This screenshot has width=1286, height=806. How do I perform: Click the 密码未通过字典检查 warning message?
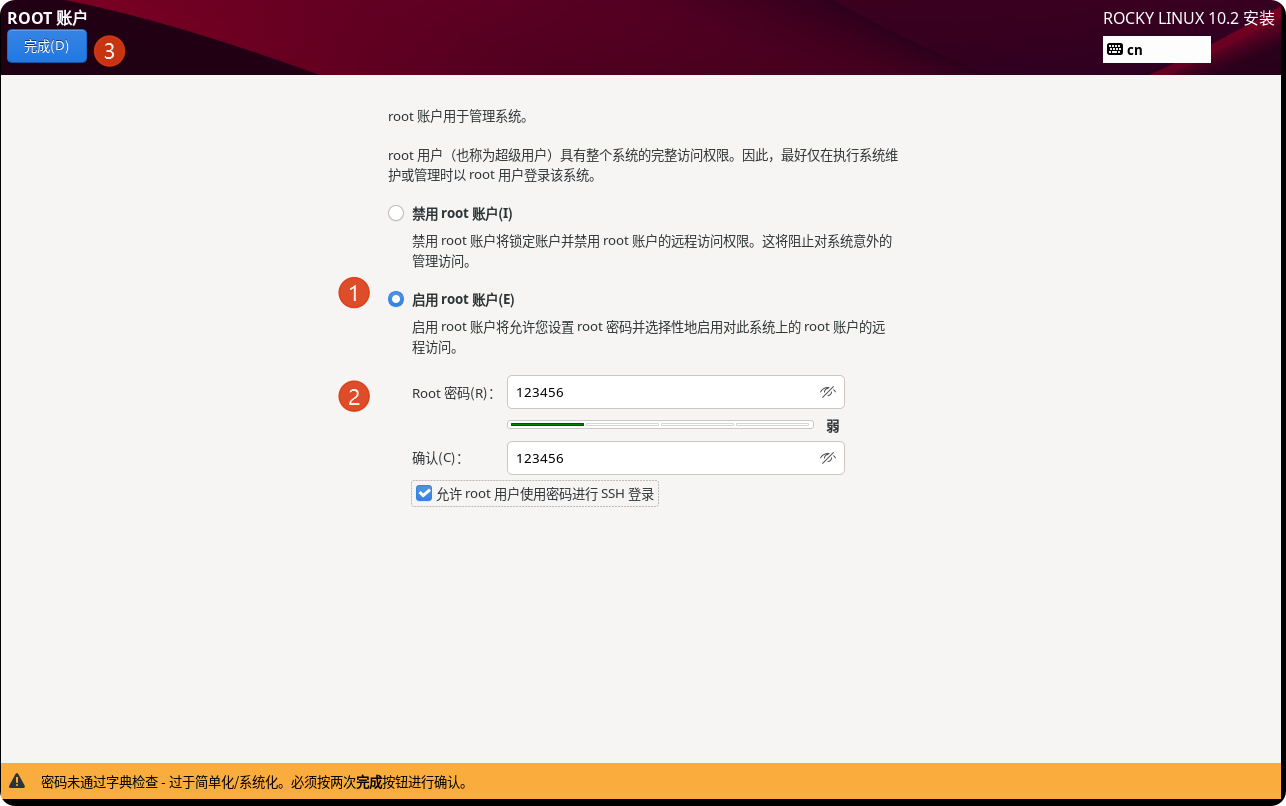pos(254,783)
